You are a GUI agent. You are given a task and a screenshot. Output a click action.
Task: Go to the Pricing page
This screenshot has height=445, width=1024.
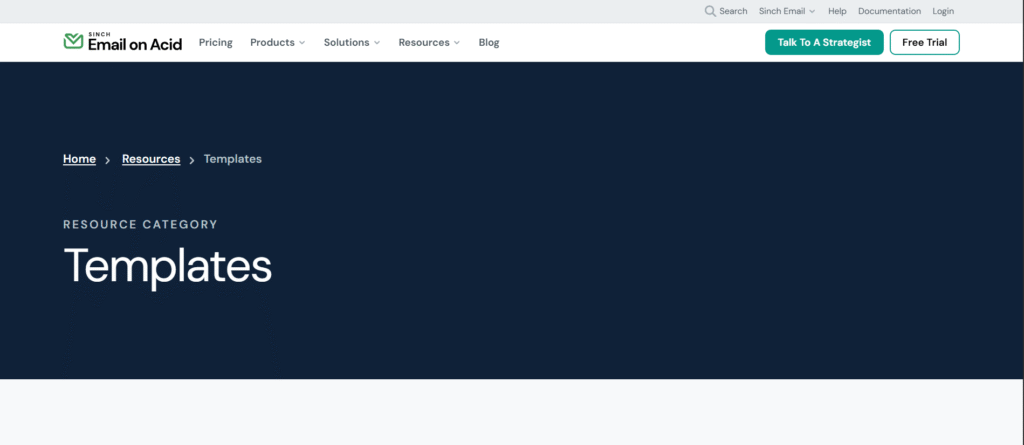pyautogui.click(x=215, y=43)
